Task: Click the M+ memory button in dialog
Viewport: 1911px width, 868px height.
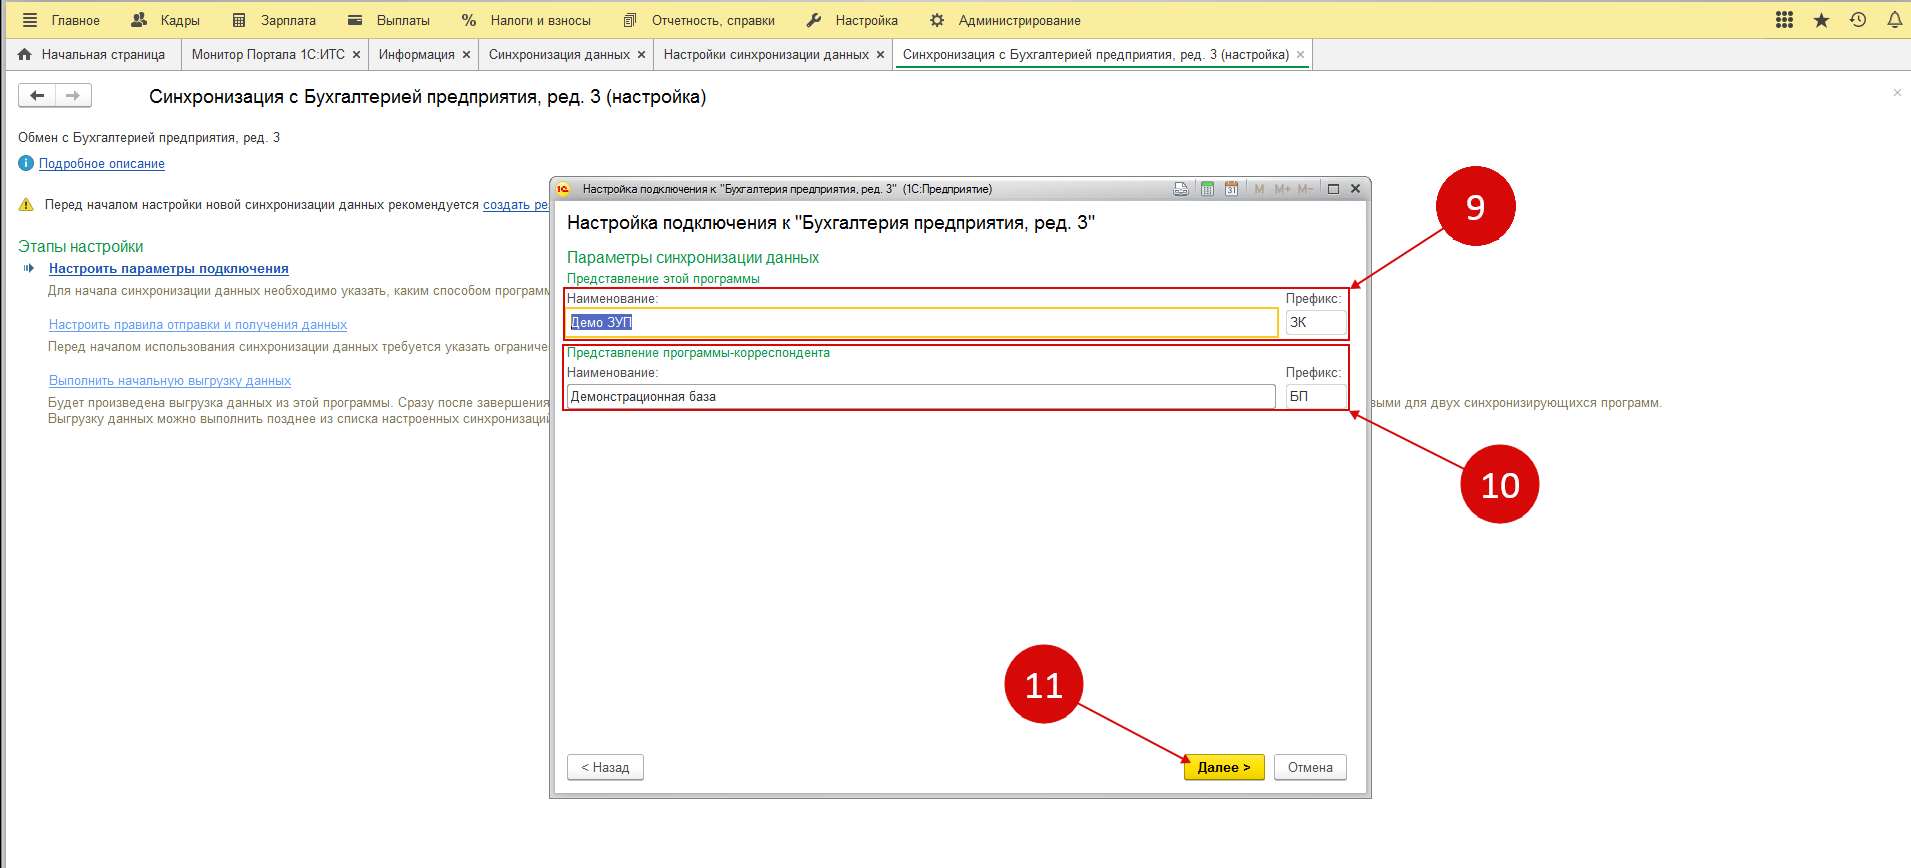Action: 1282,189
